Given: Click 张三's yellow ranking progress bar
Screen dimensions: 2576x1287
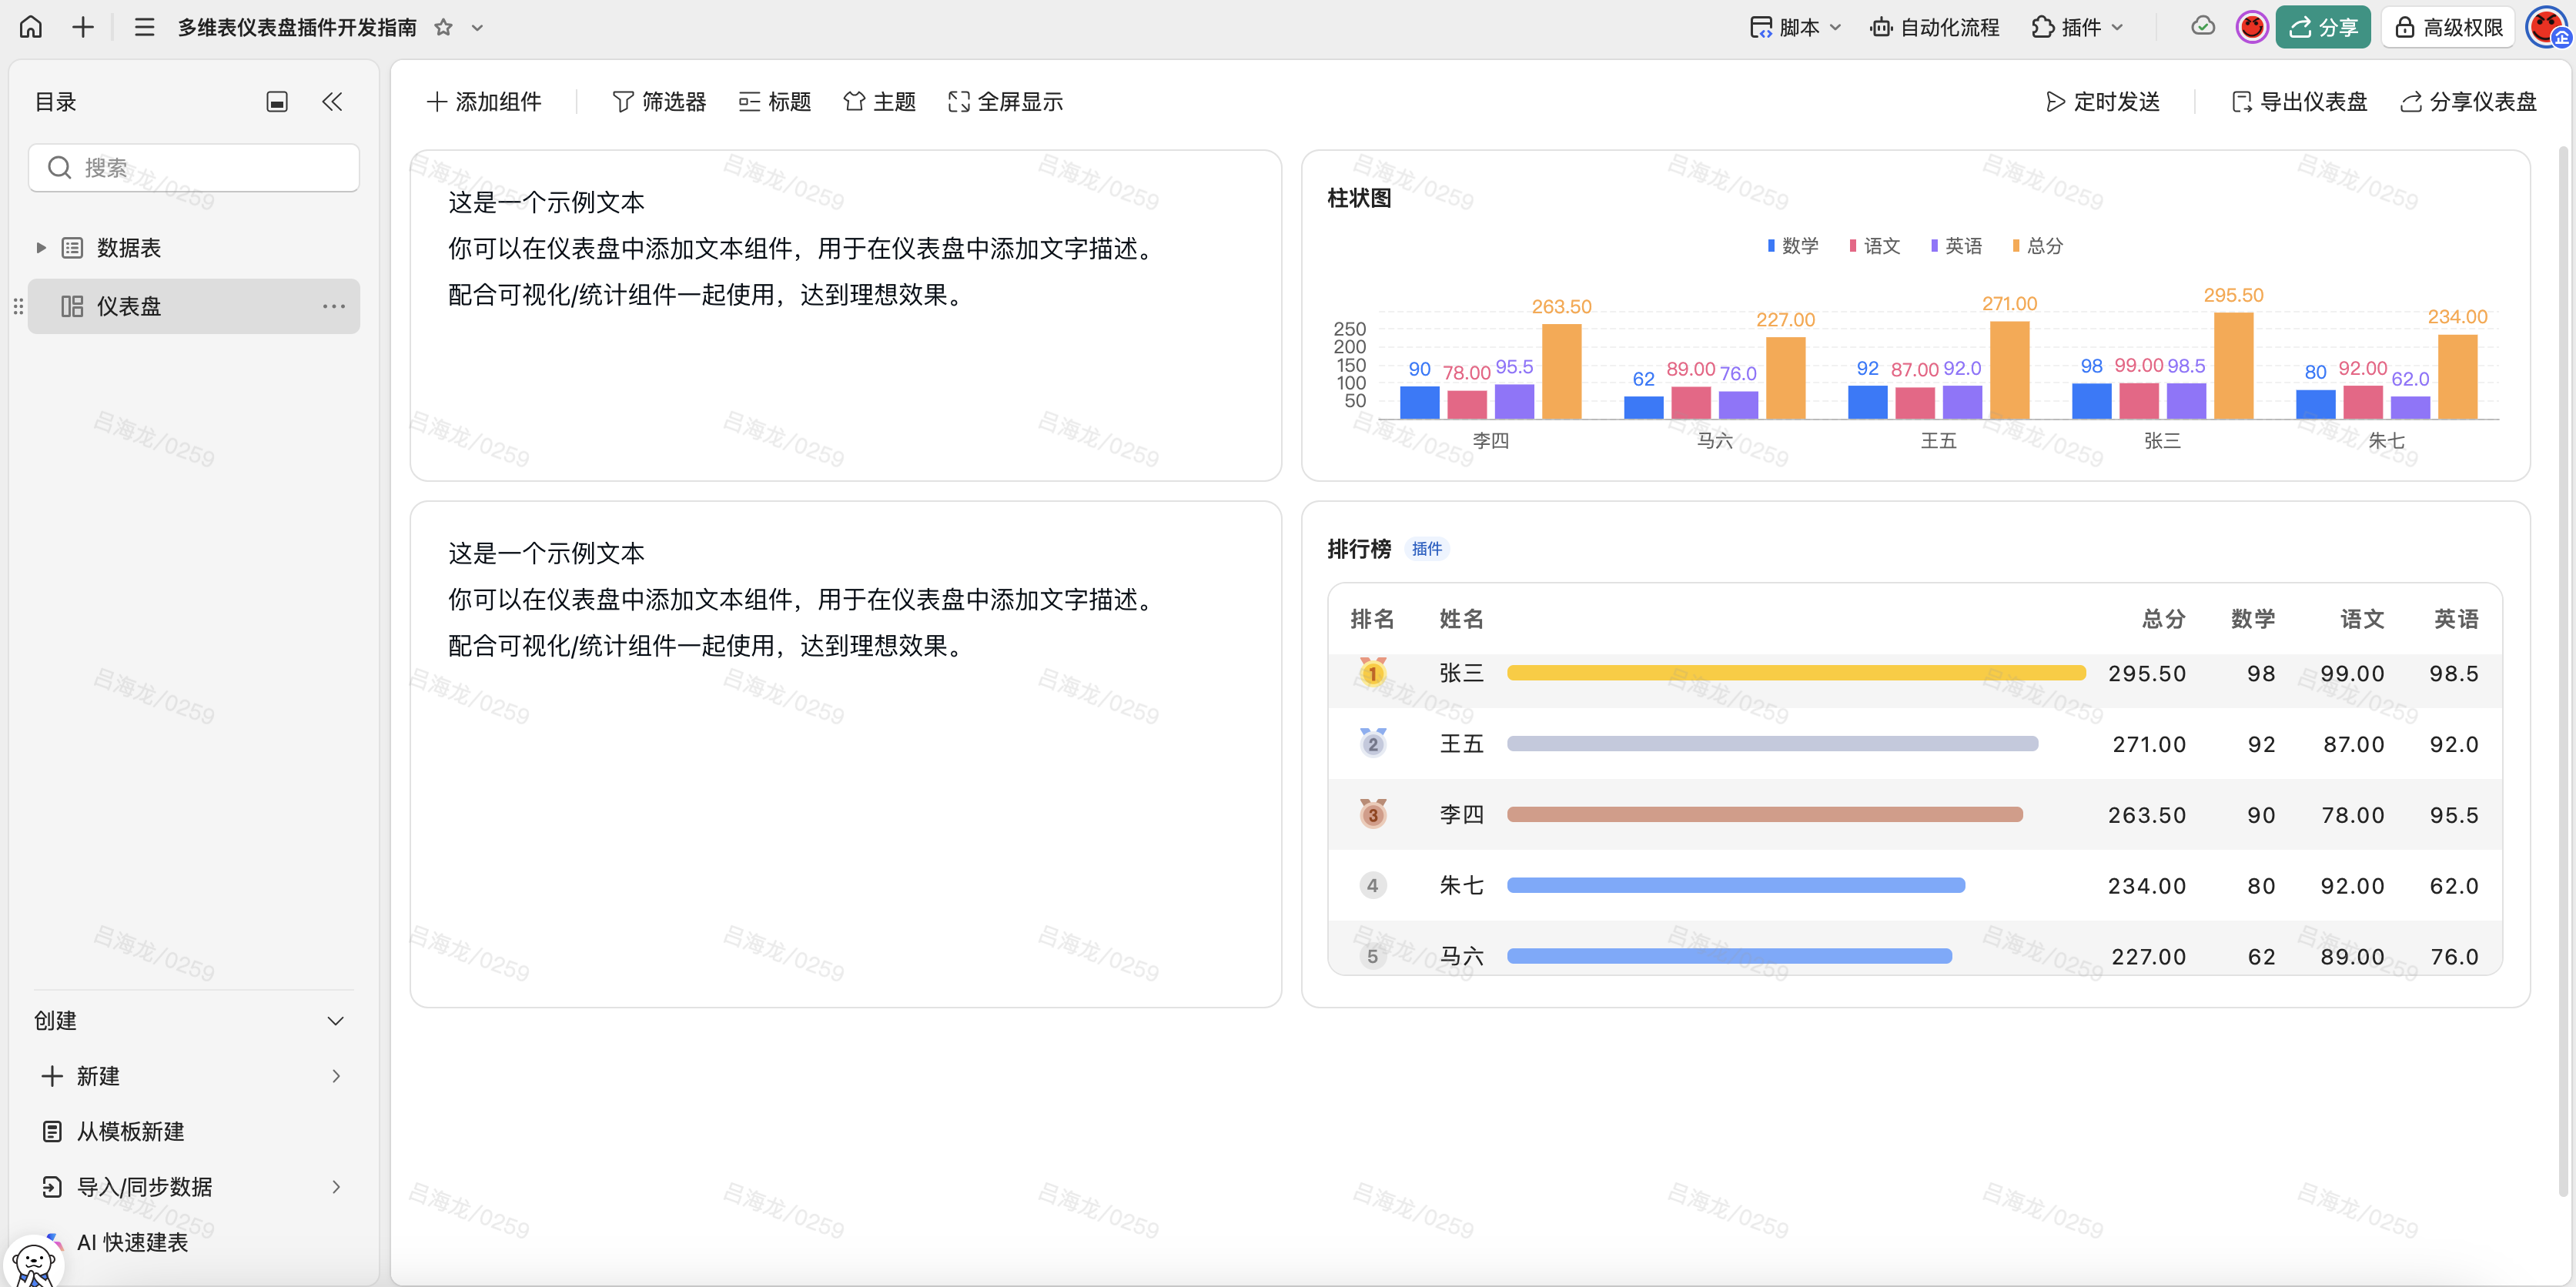Looking at the screenshot, I should (1795, 673).
